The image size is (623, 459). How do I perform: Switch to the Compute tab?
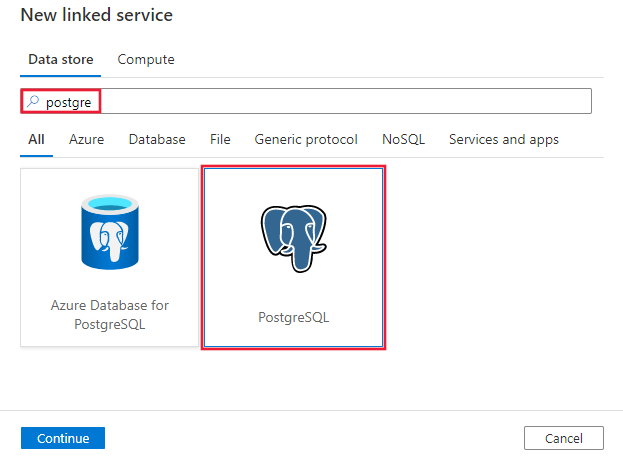click(x=146, y=60)
